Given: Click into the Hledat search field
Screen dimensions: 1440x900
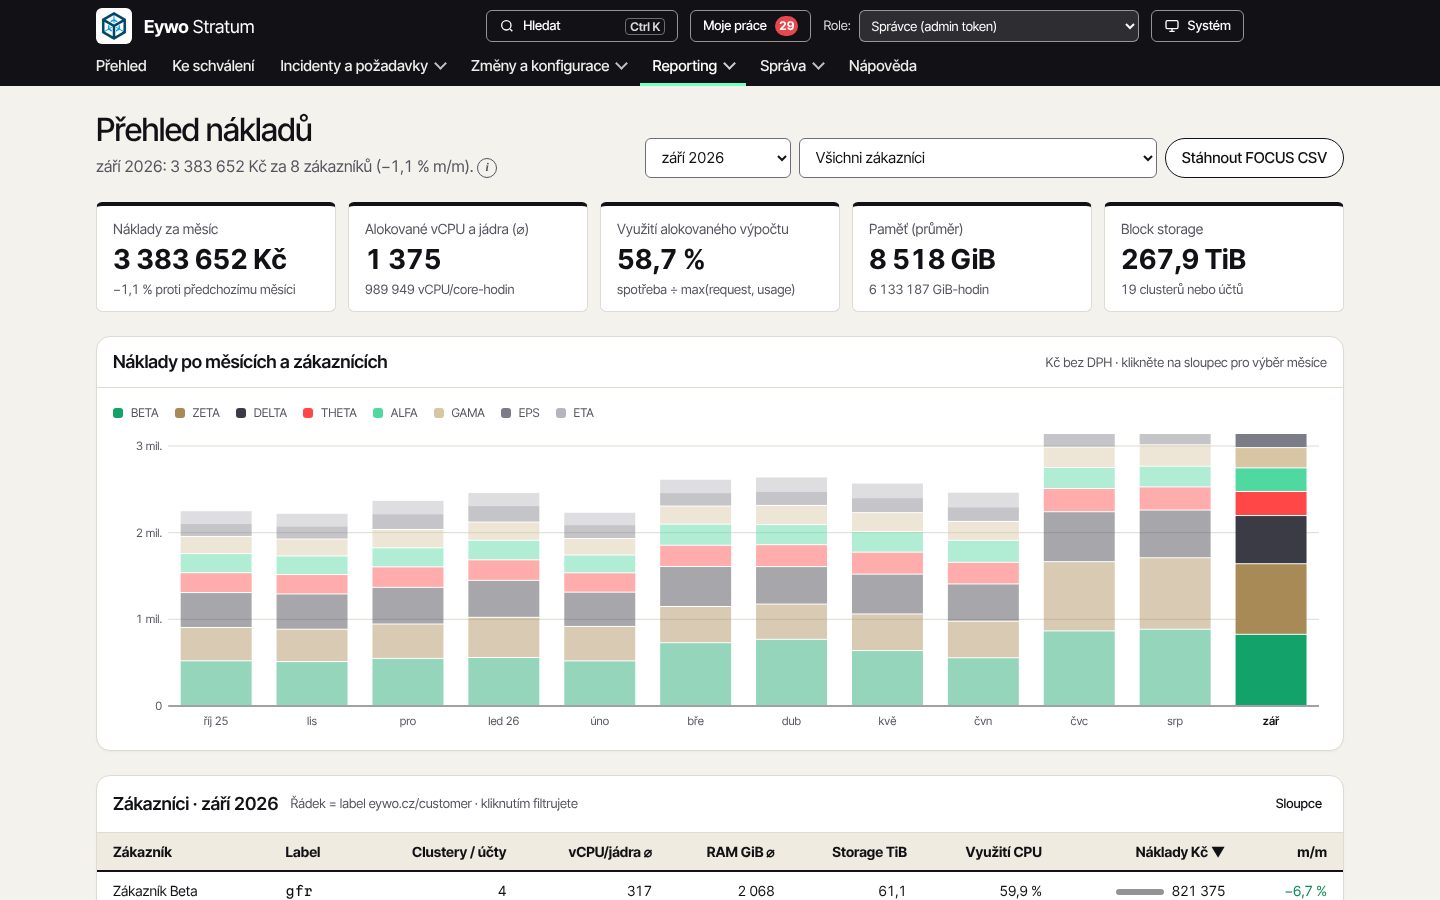Looking at the screenshot, I should [x=582, y=26].
